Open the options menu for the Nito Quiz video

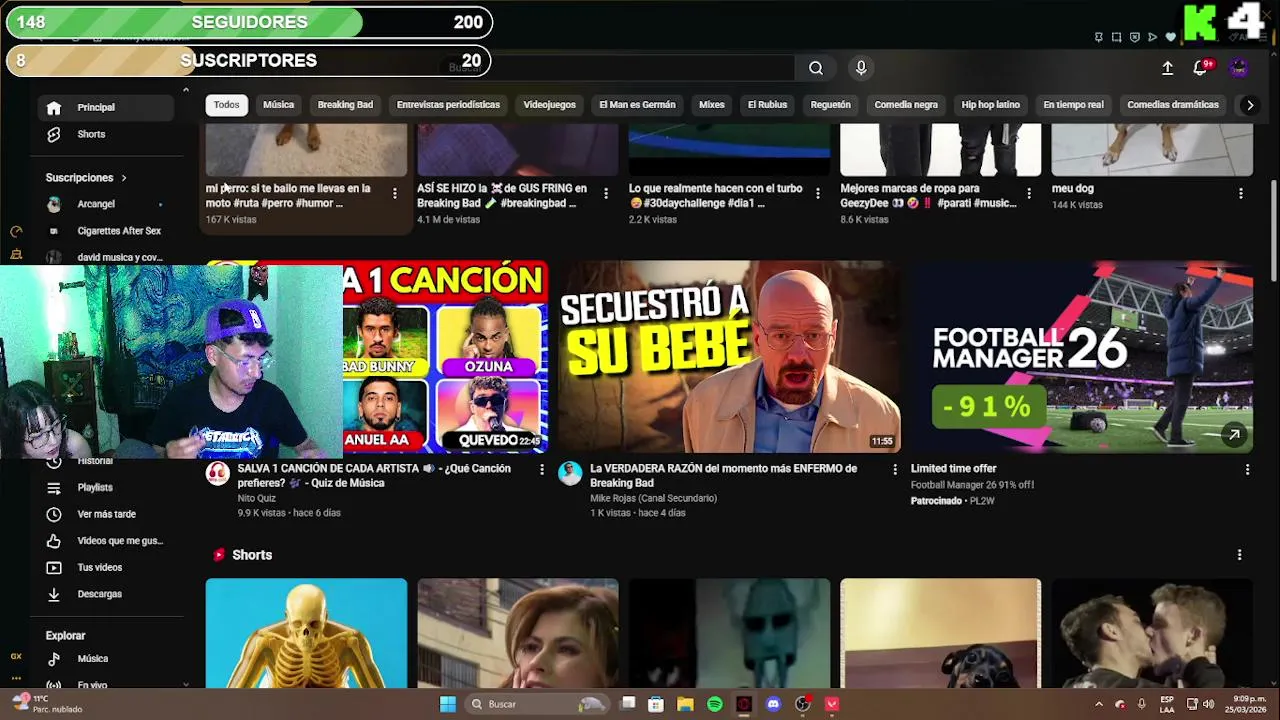click(x=542, y=469)
